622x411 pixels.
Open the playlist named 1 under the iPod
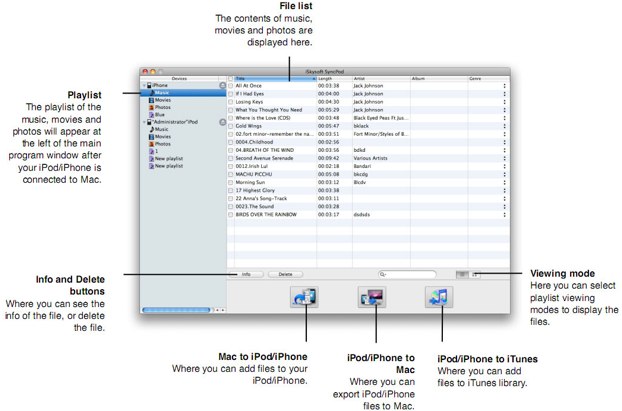tap(154, 151)
